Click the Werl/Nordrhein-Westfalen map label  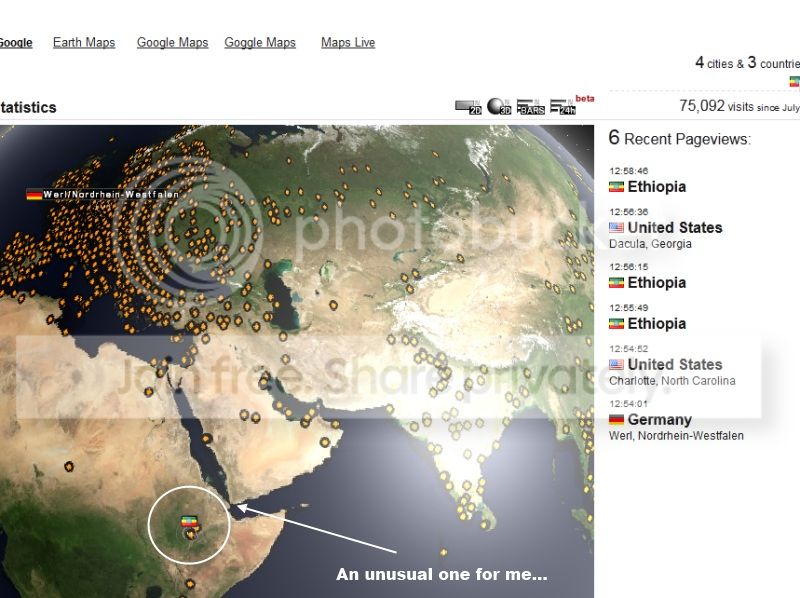[x=111, y=194]
